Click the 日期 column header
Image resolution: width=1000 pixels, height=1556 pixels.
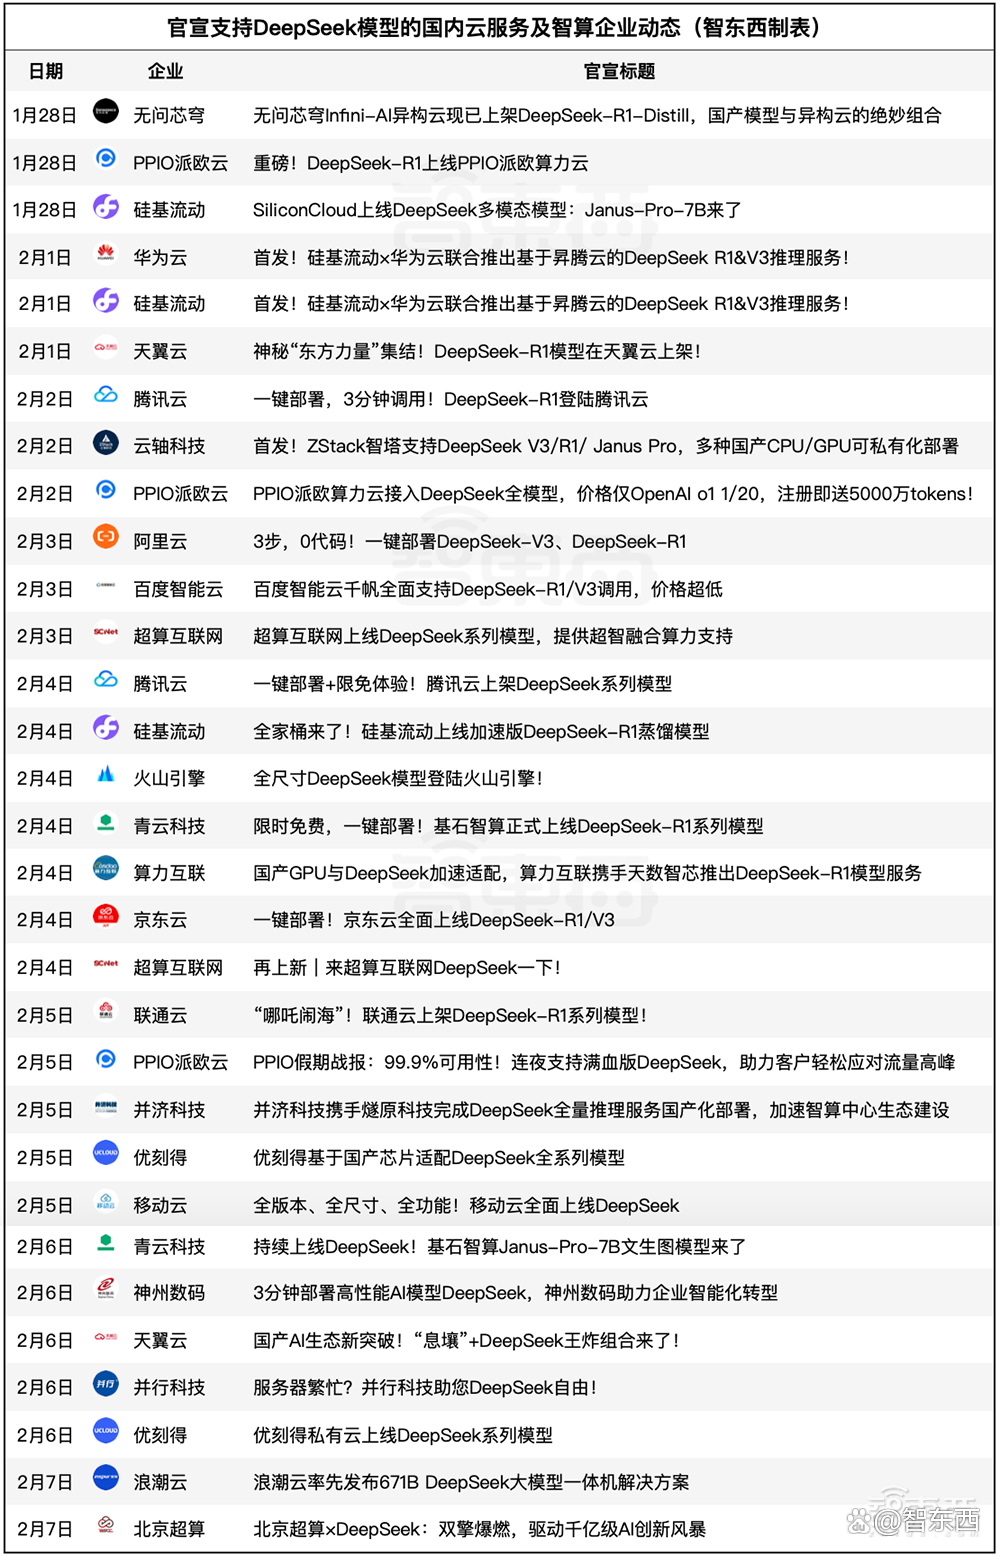click(46, 71)
